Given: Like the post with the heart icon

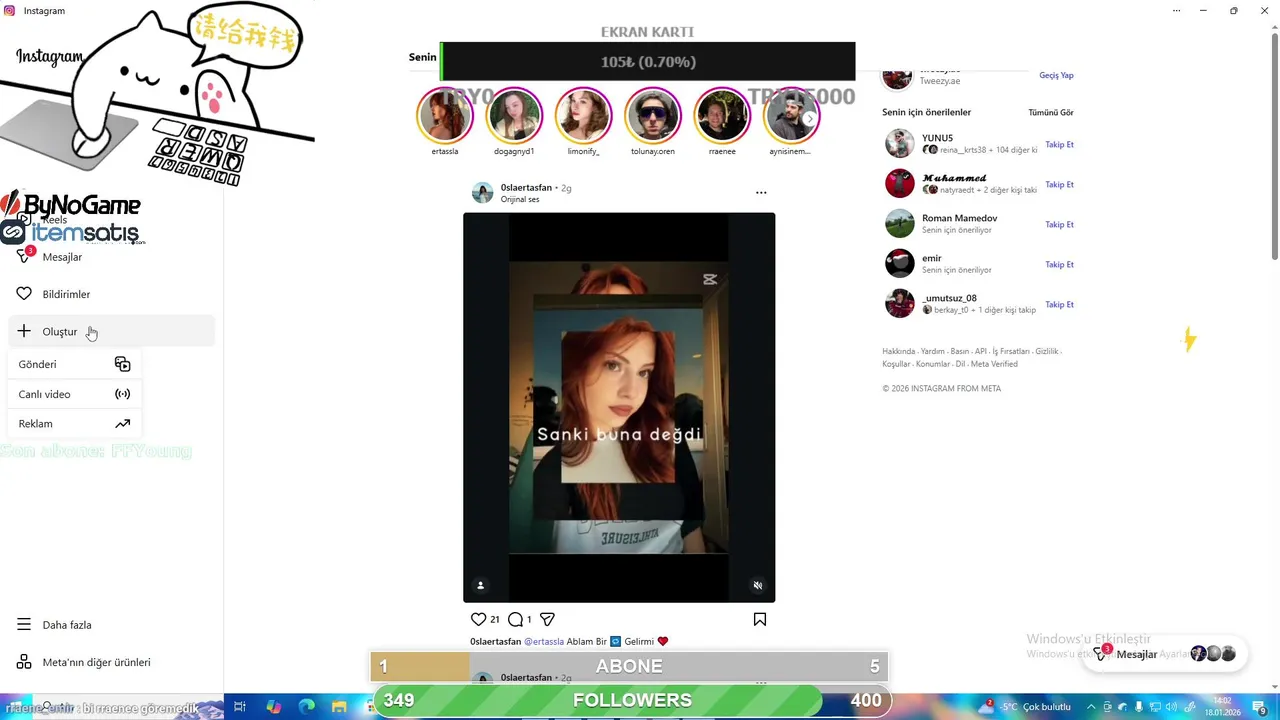Looking at the screenshot, I should 478,619.
